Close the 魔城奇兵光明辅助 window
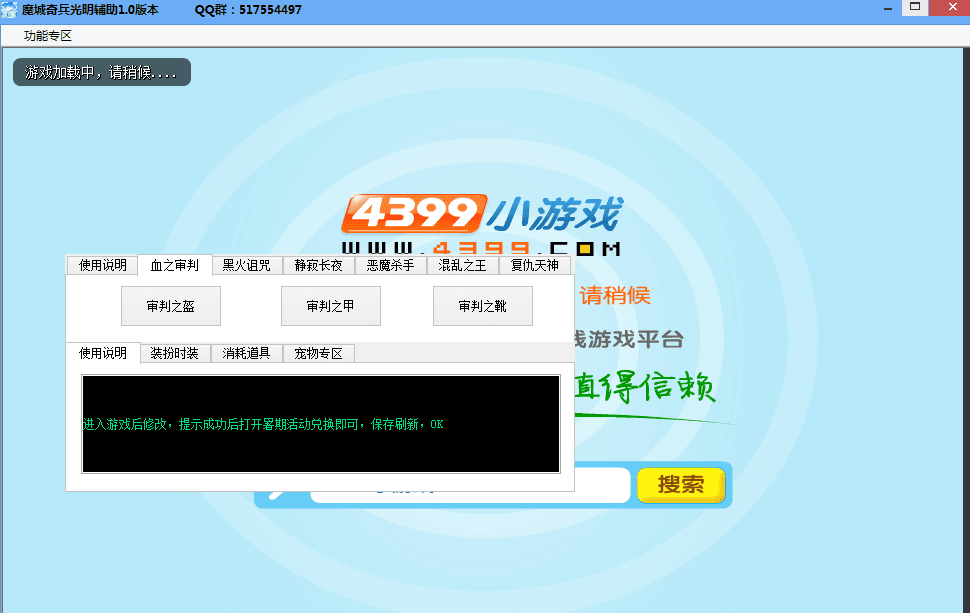Viewport: 970px width, 613px height. [x=953, y=7]
